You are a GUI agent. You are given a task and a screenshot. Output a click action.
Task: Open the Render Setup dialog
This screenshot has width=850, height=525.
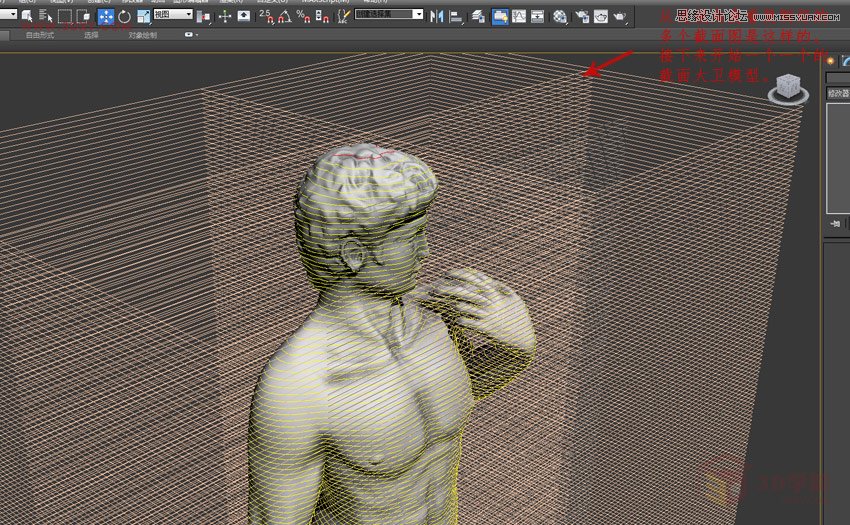point(583,17)
